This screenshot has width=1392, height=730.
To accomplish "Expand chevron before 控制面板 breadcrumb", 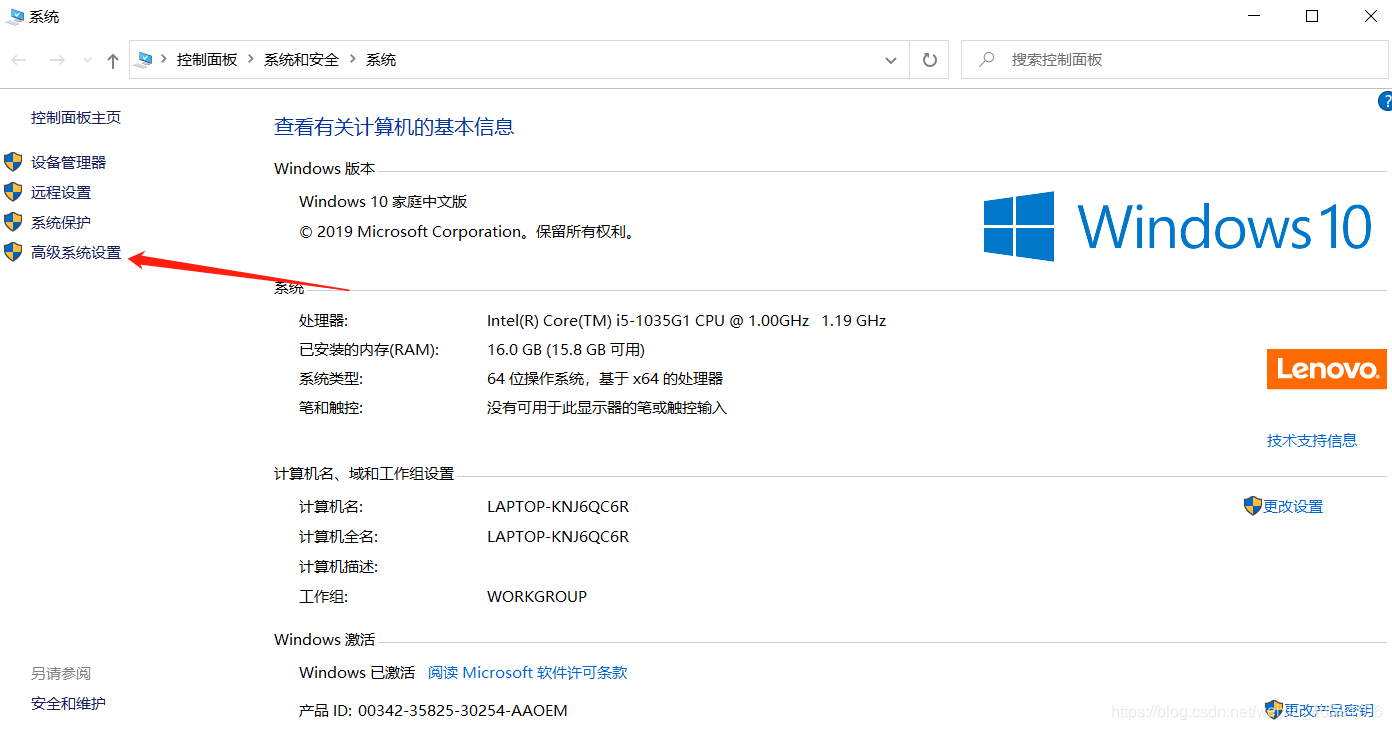I will 165,60.
